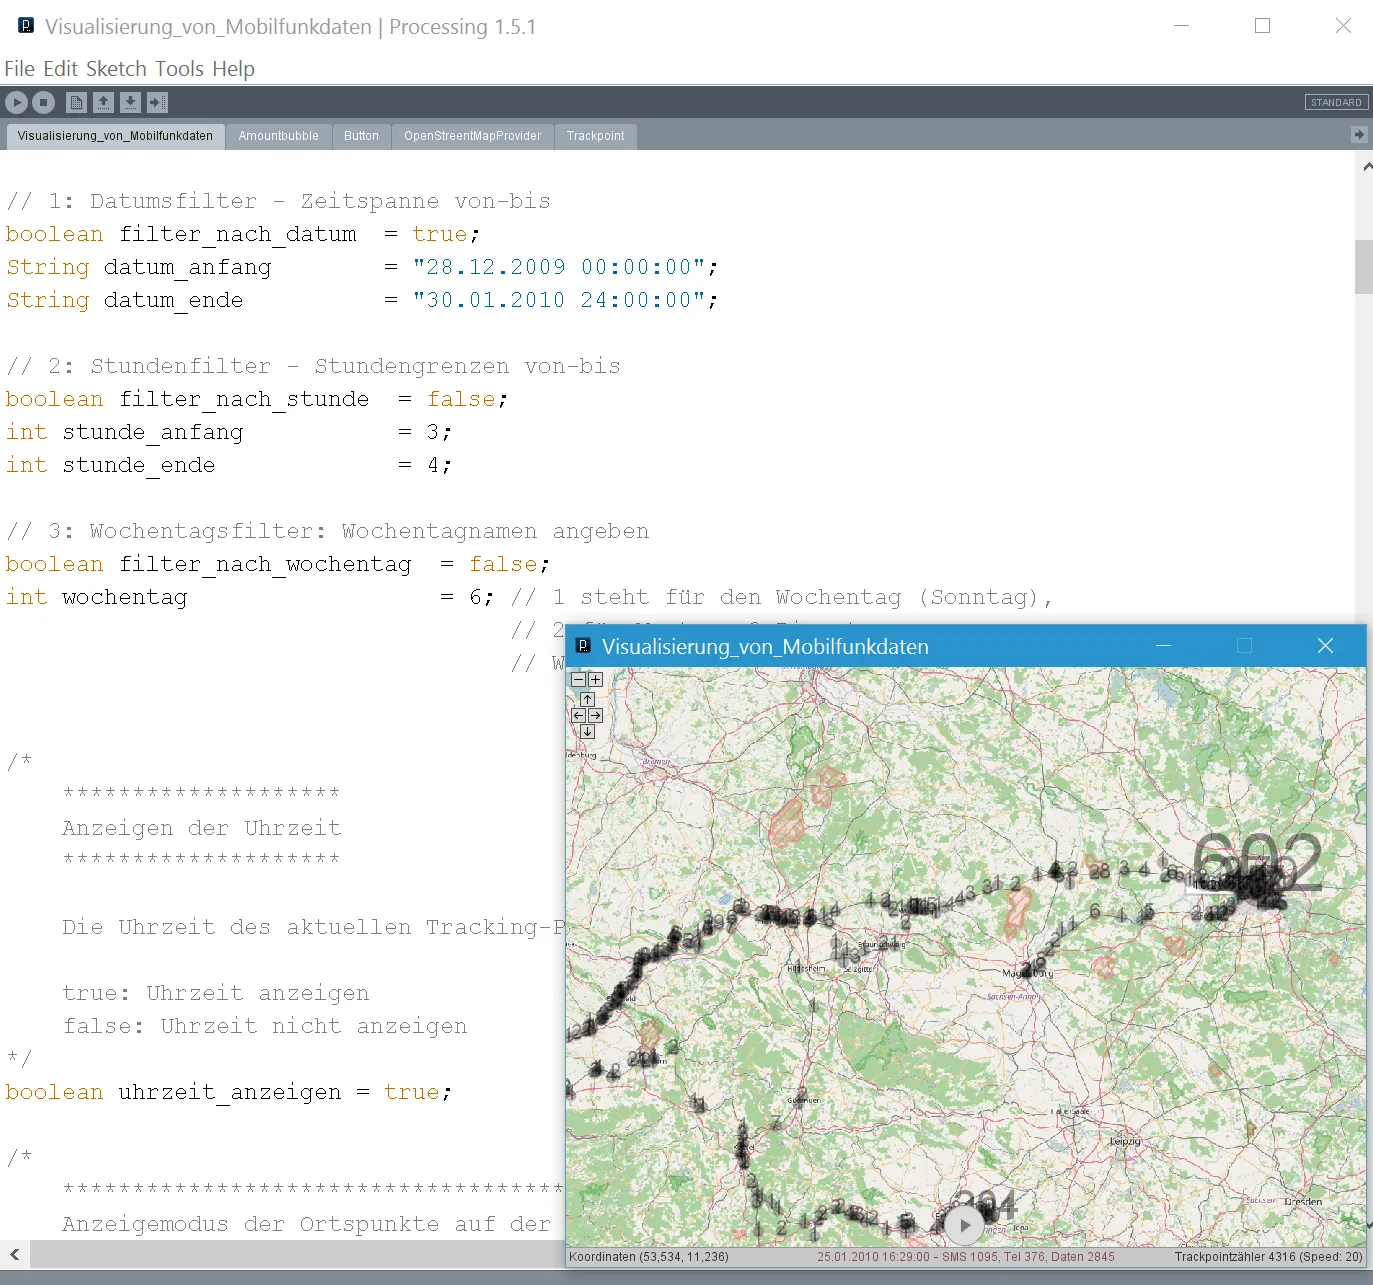Click the red date and SMS status text
This screenshot has width=1373, height=1285.
click(x=965, y=1257)
